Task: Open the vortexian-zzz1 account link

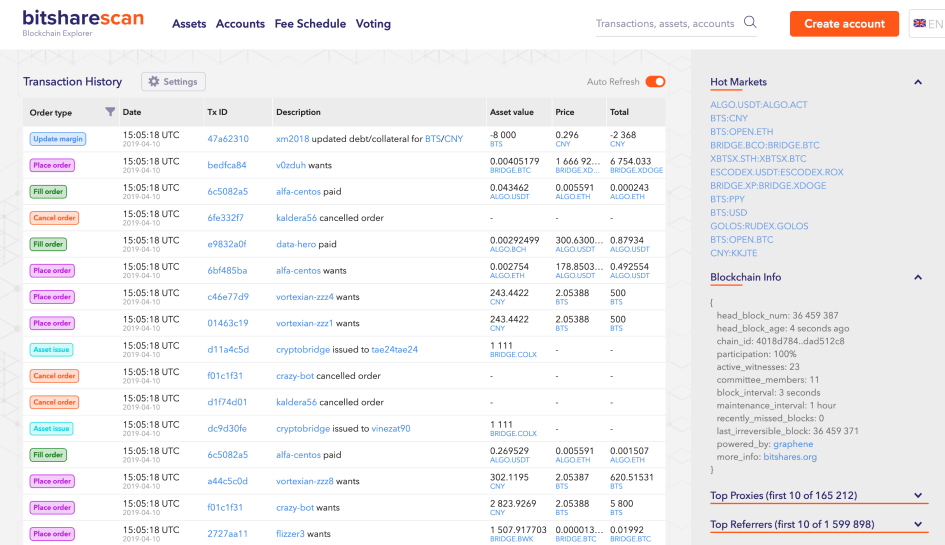Action: pyautogui.click(x=304, y=323)
